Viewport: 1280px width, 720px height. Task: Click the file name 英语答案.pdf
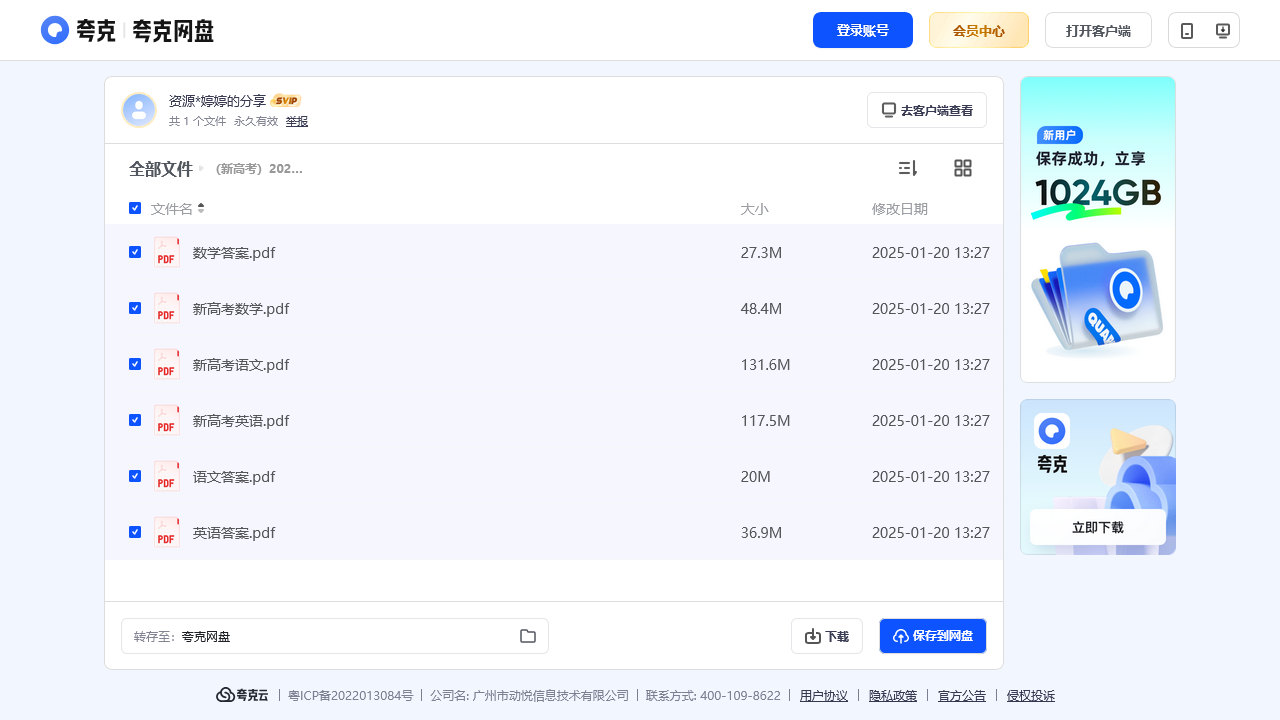tap(234, 533)
